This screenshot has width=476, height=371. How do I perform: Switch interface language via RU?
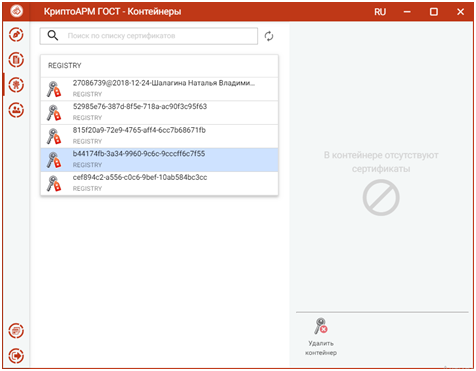point(380,12)
